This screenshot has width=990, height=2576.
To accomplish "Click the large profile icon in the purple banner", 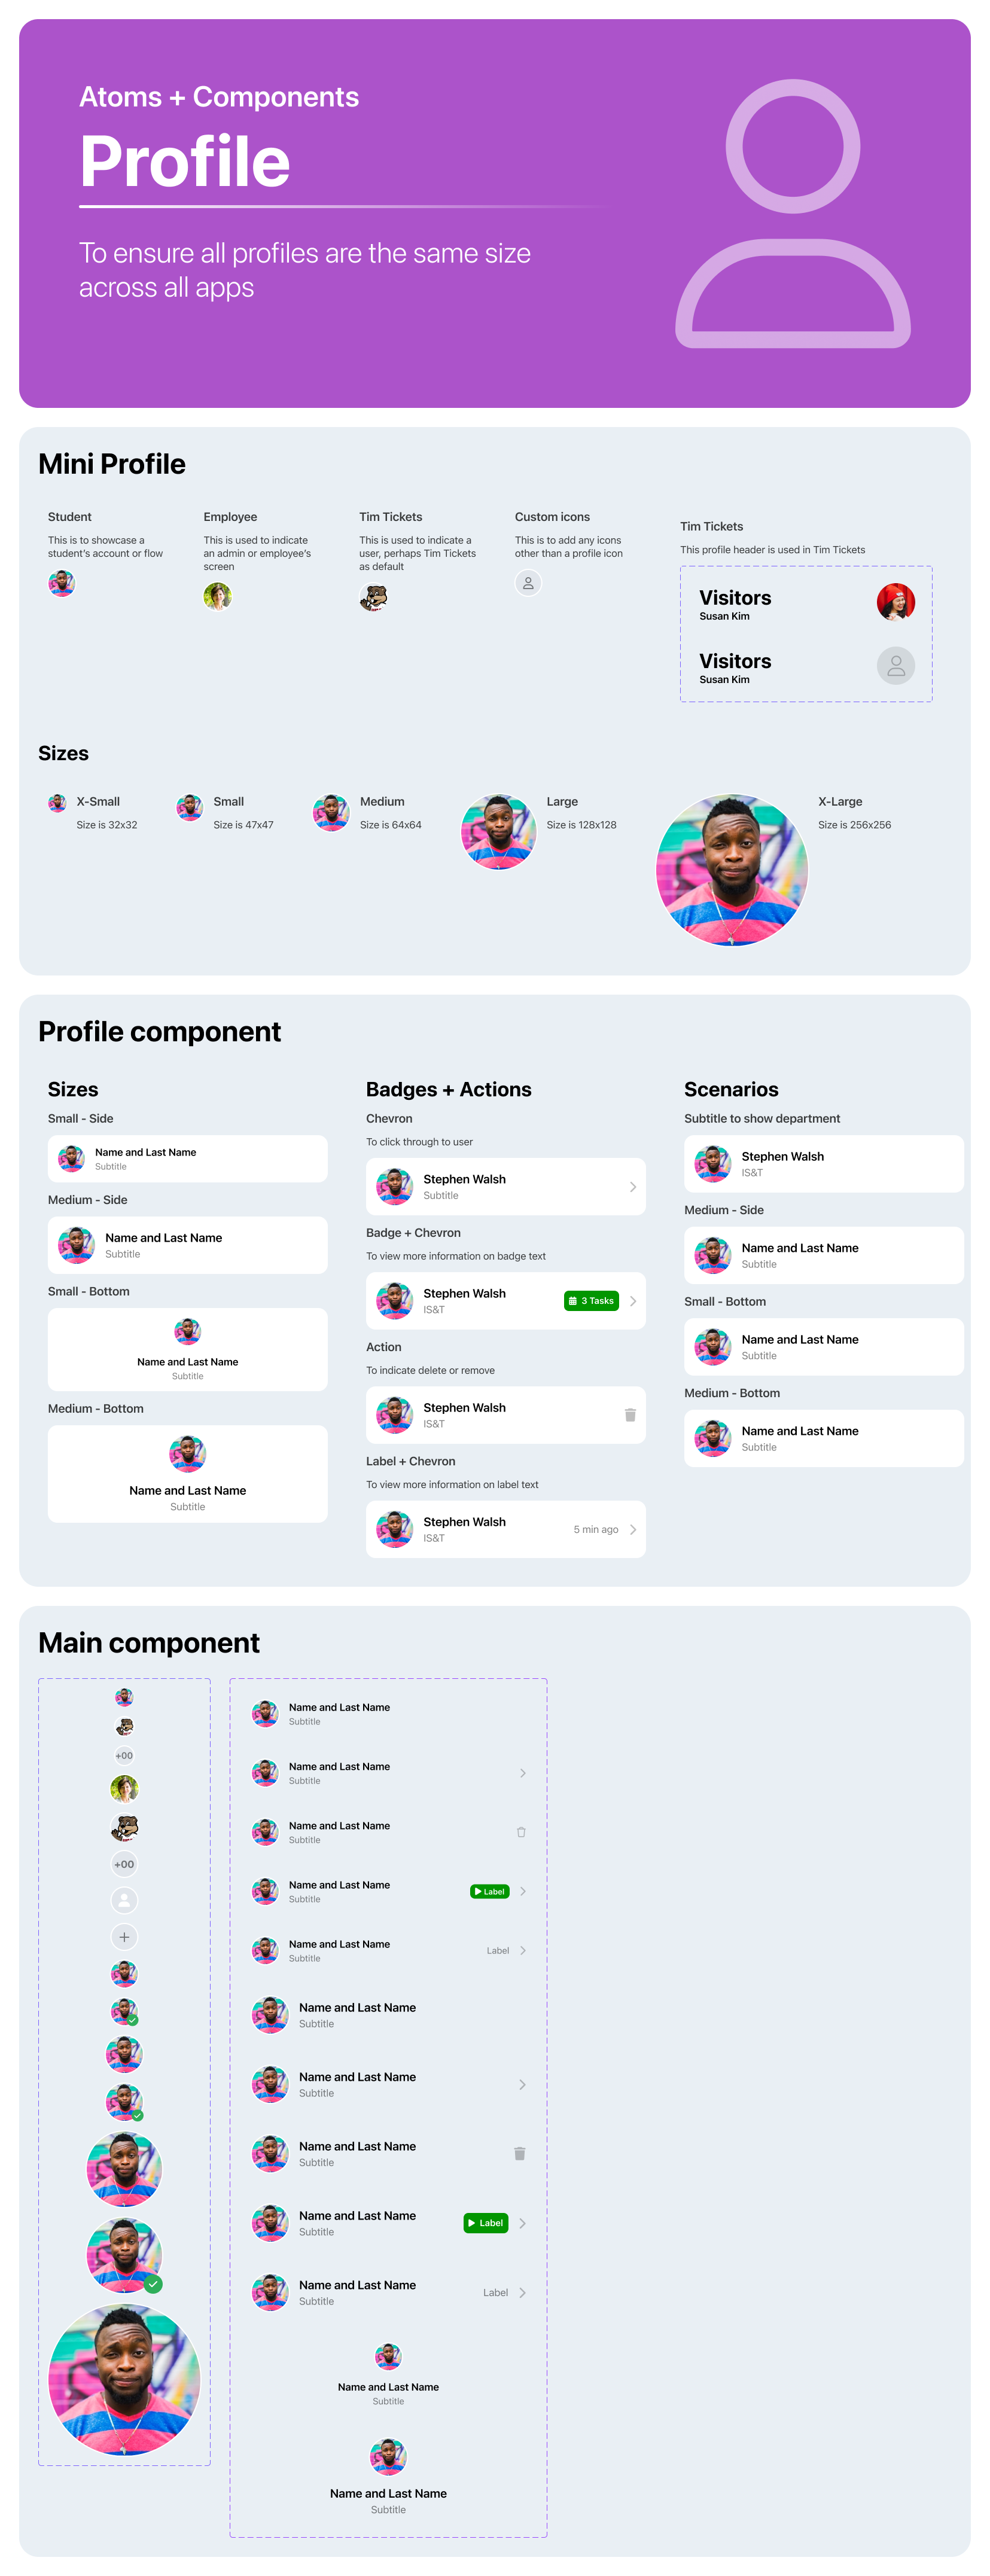I will tap(793, 214).
